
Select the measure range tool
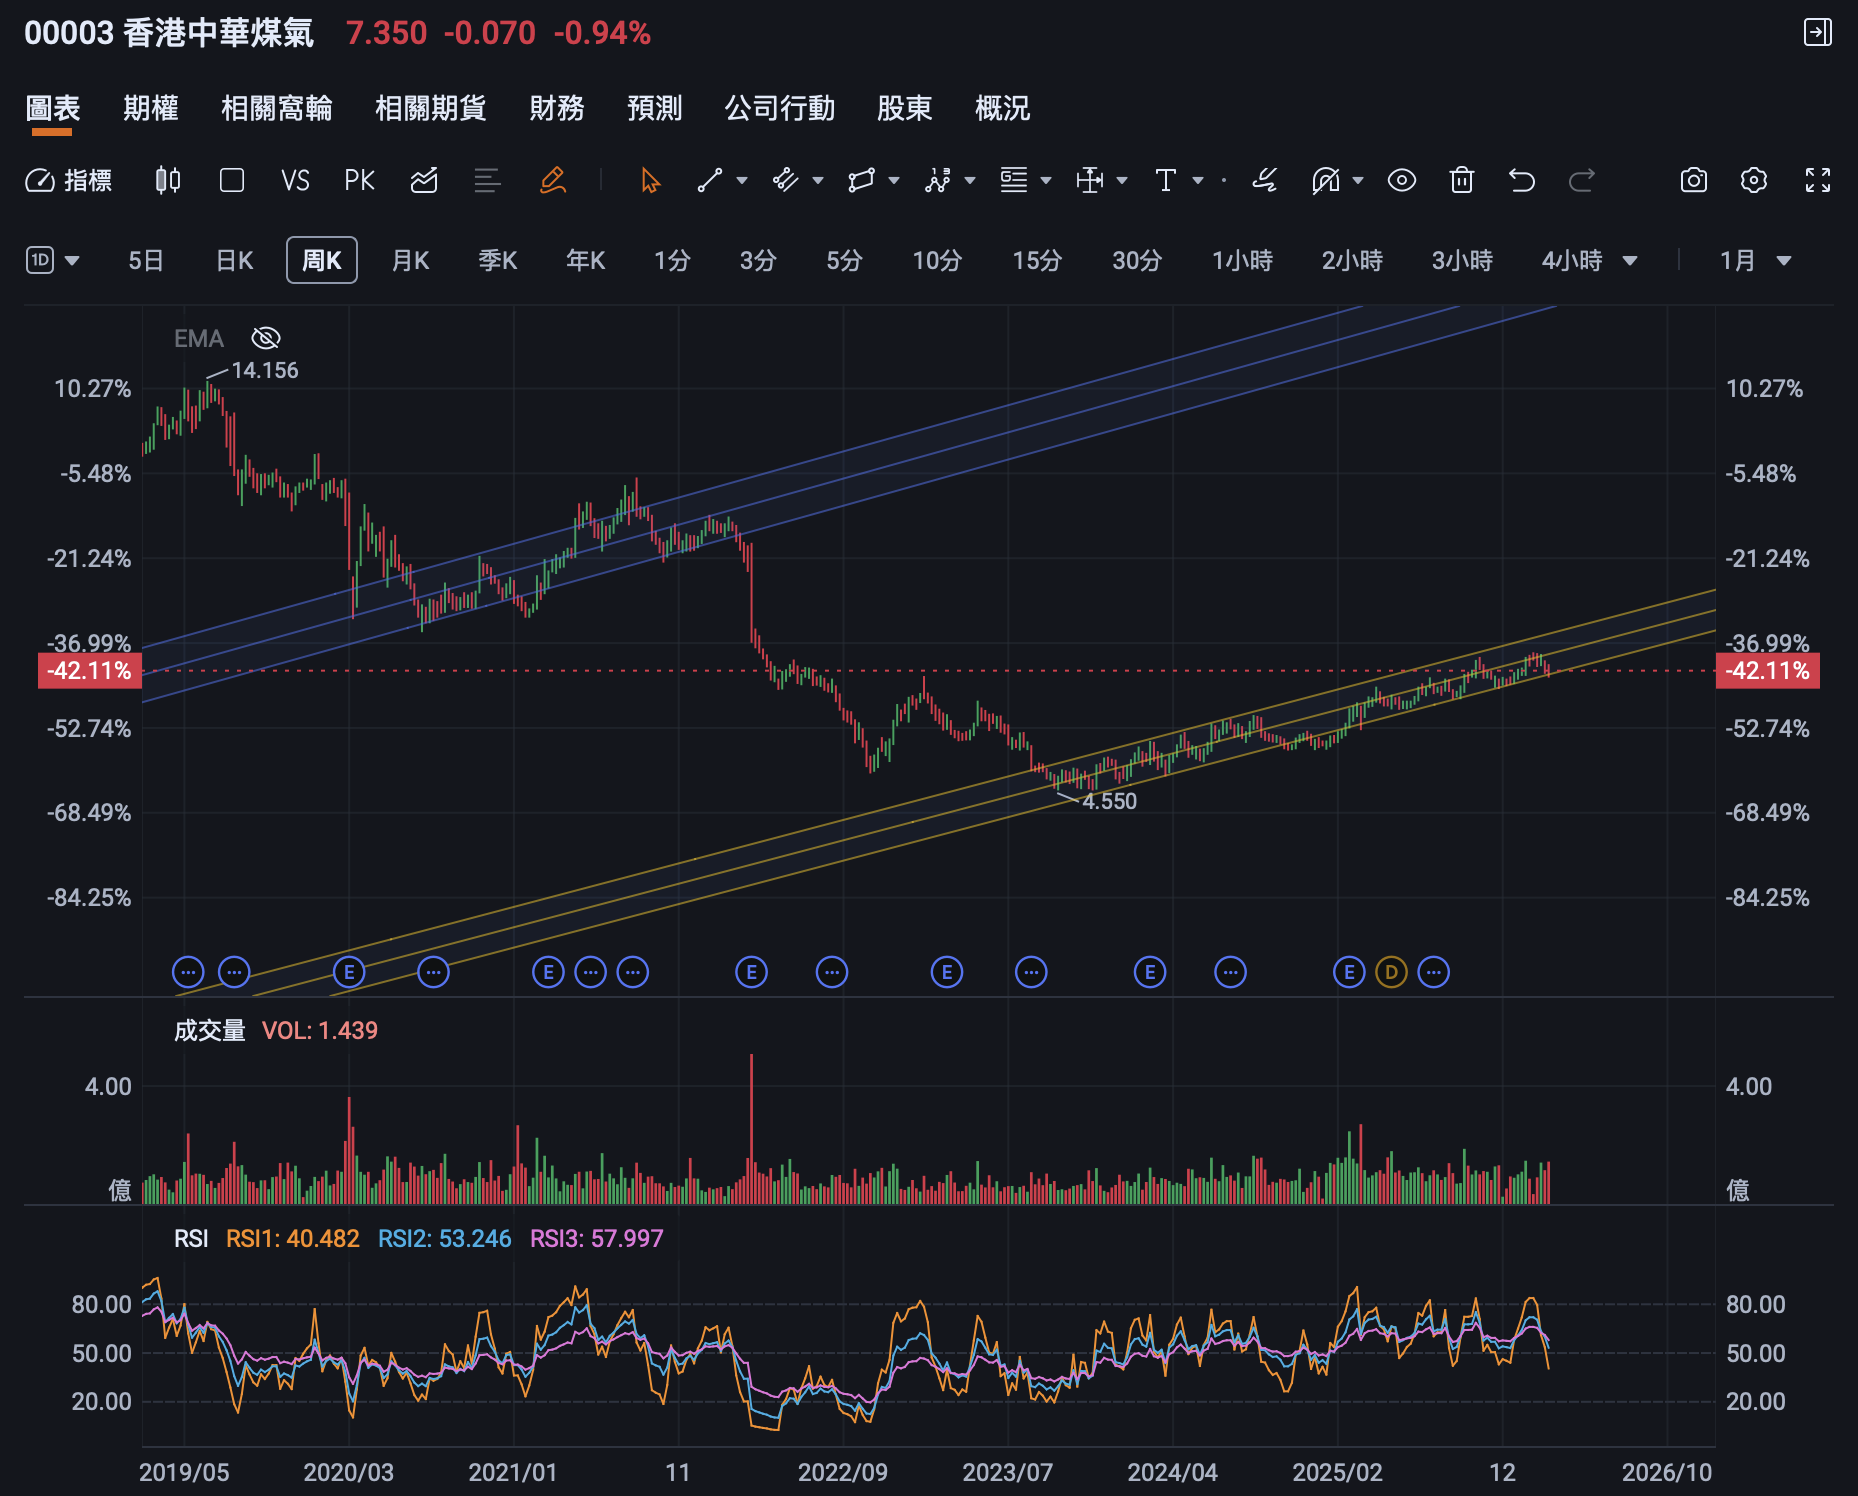(x=1090, y=180)
